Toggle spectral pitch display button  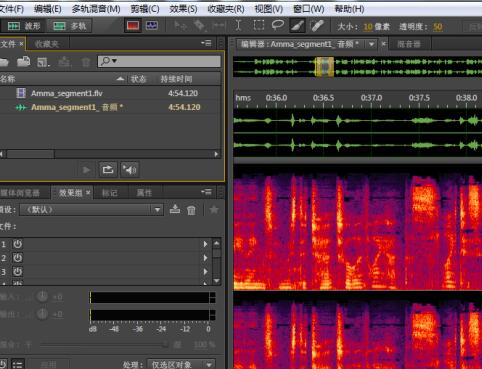(x=152, y=26)
